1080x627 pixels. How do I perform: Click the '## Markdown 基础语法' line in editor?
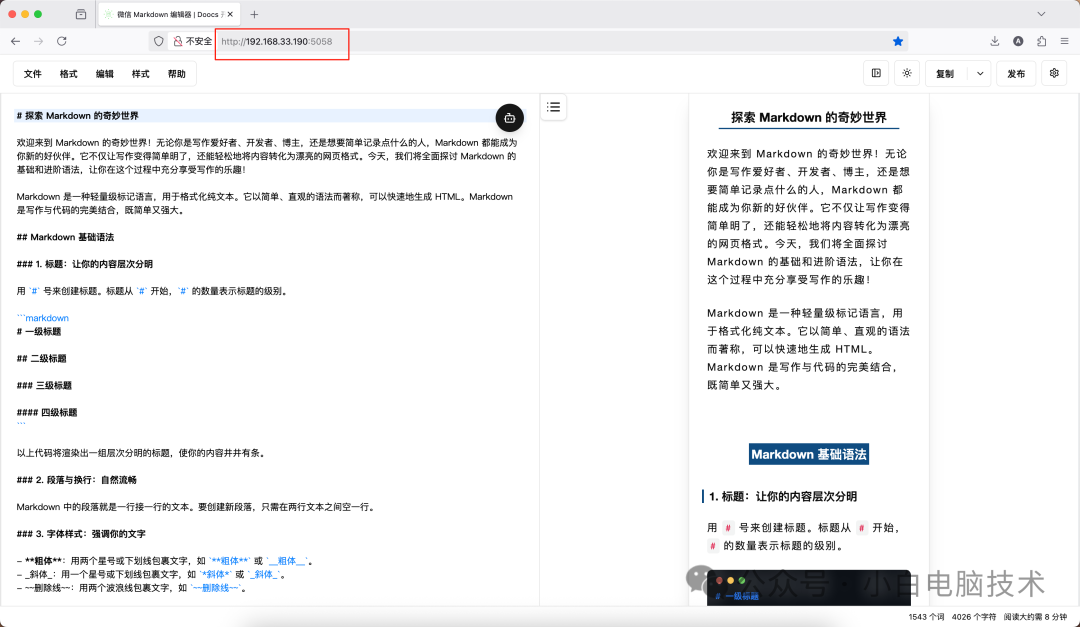pos(65,237)
